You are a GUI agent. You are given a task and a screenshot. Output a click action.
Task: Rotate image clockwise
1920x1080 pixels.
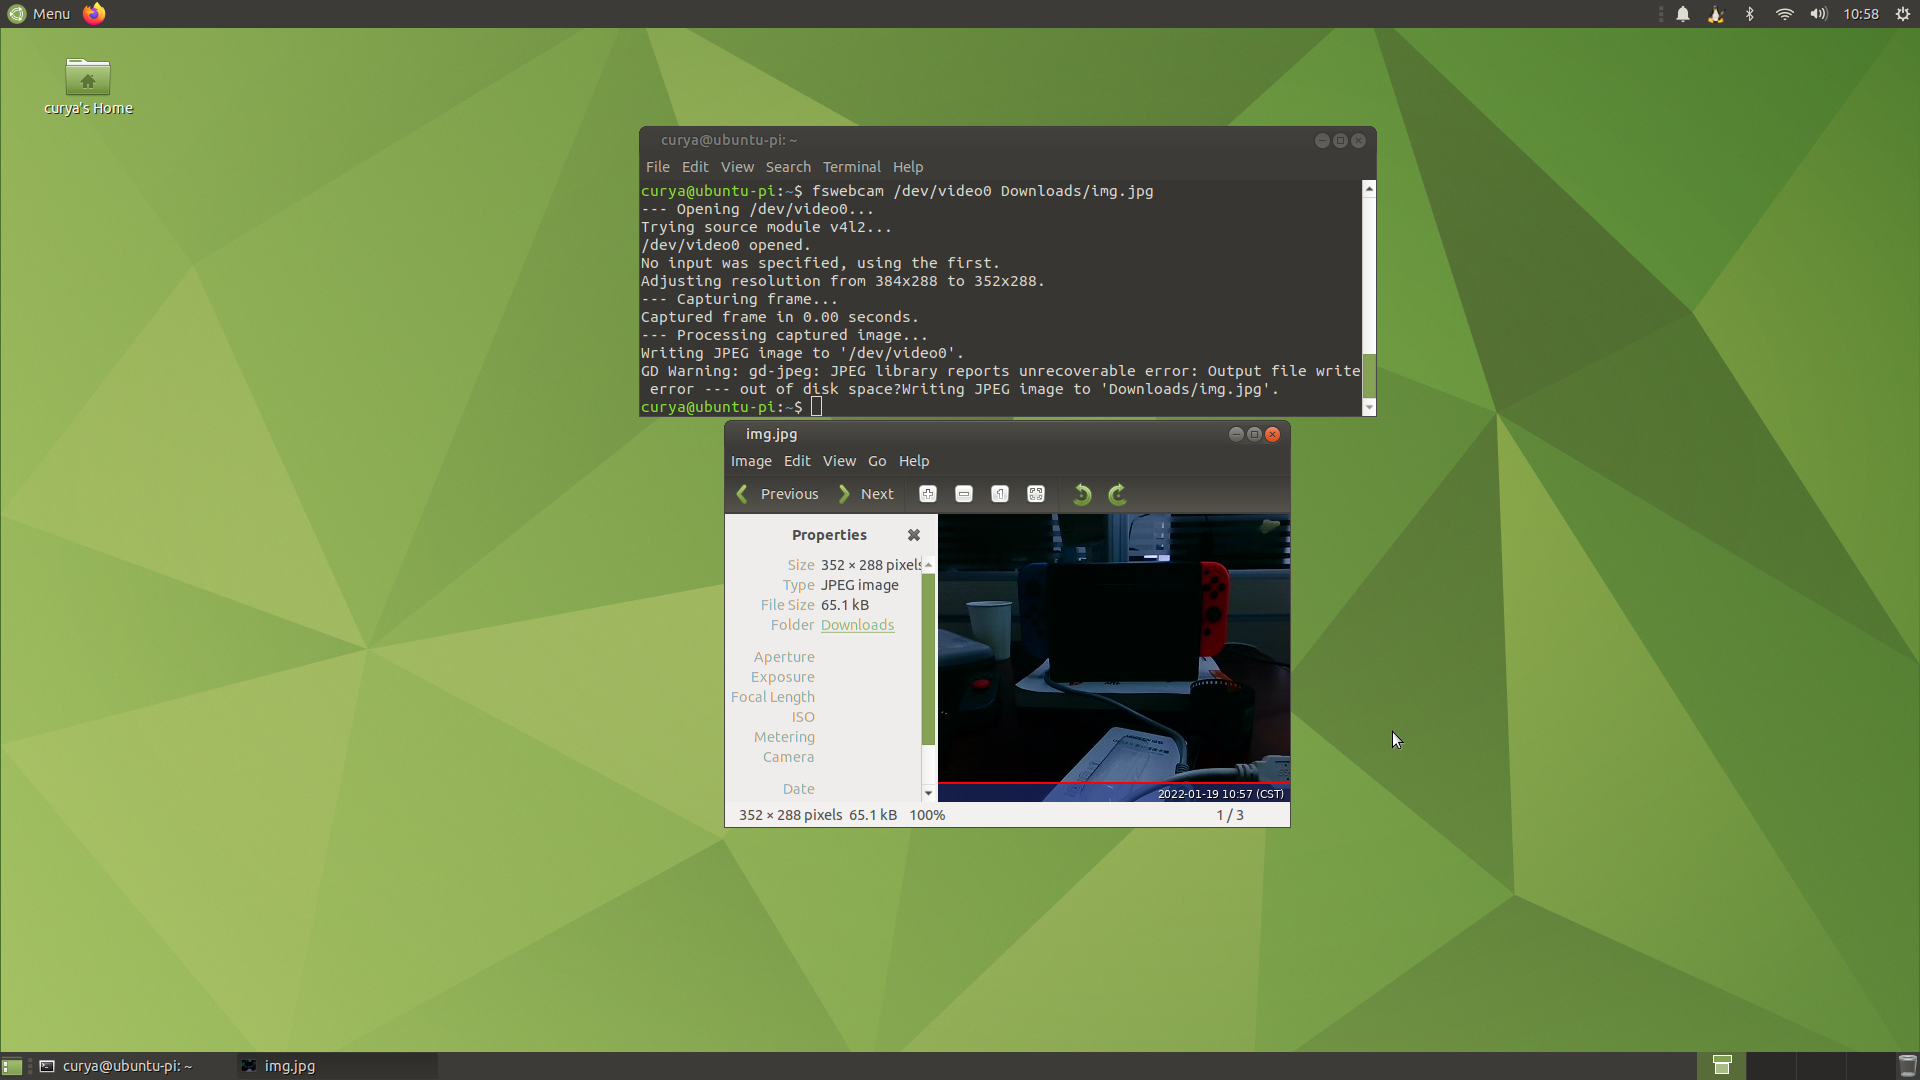(1118, 494)
